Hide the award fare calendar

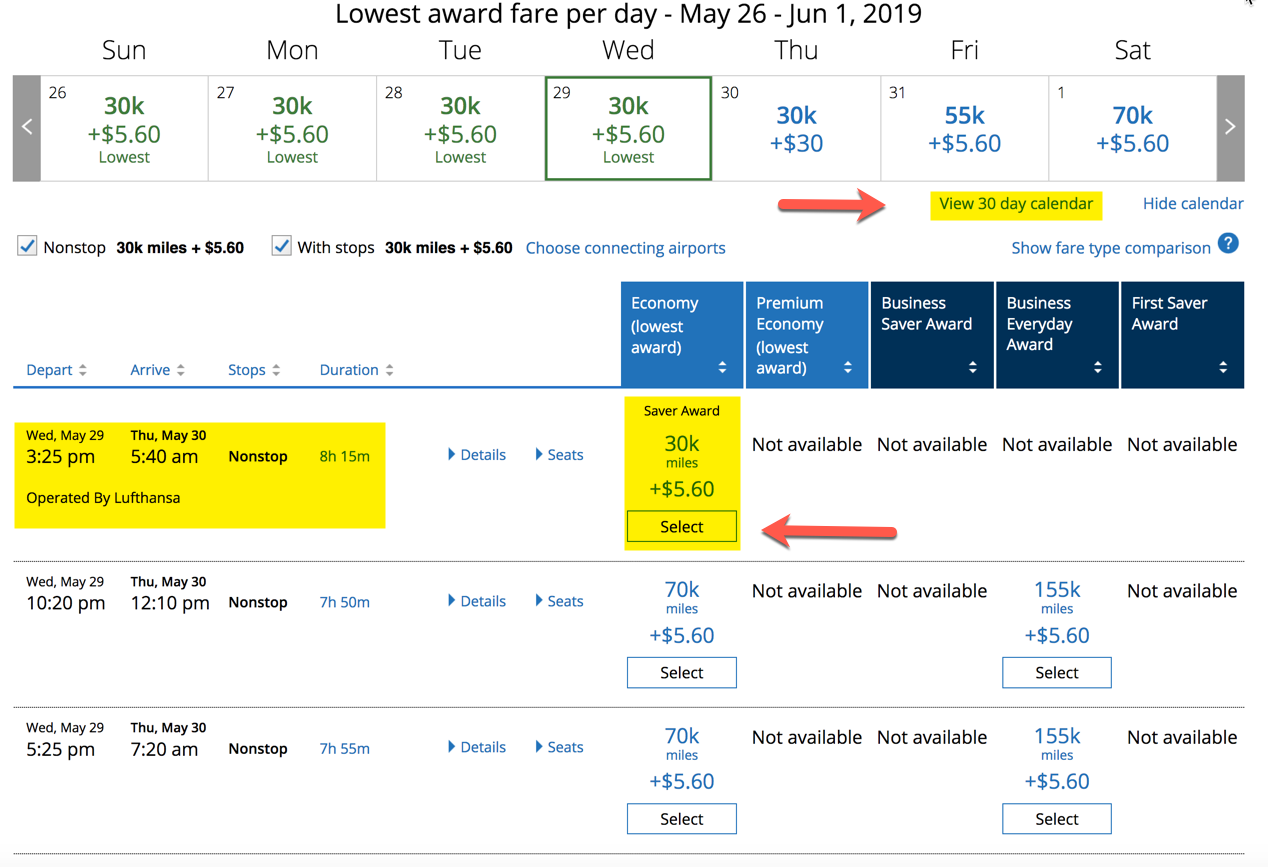1192,203
